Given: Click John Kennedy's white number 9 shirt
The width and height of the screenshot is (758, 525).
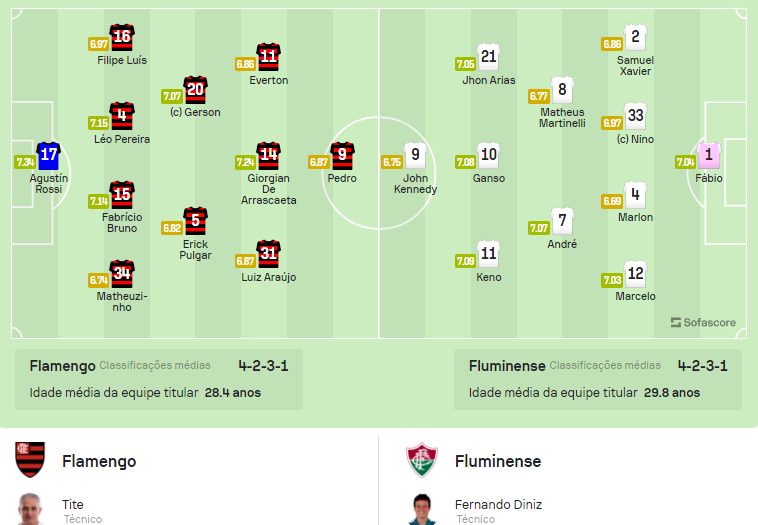Looking at the screenshot, I should pyautogui.click(x=415, y=155).
